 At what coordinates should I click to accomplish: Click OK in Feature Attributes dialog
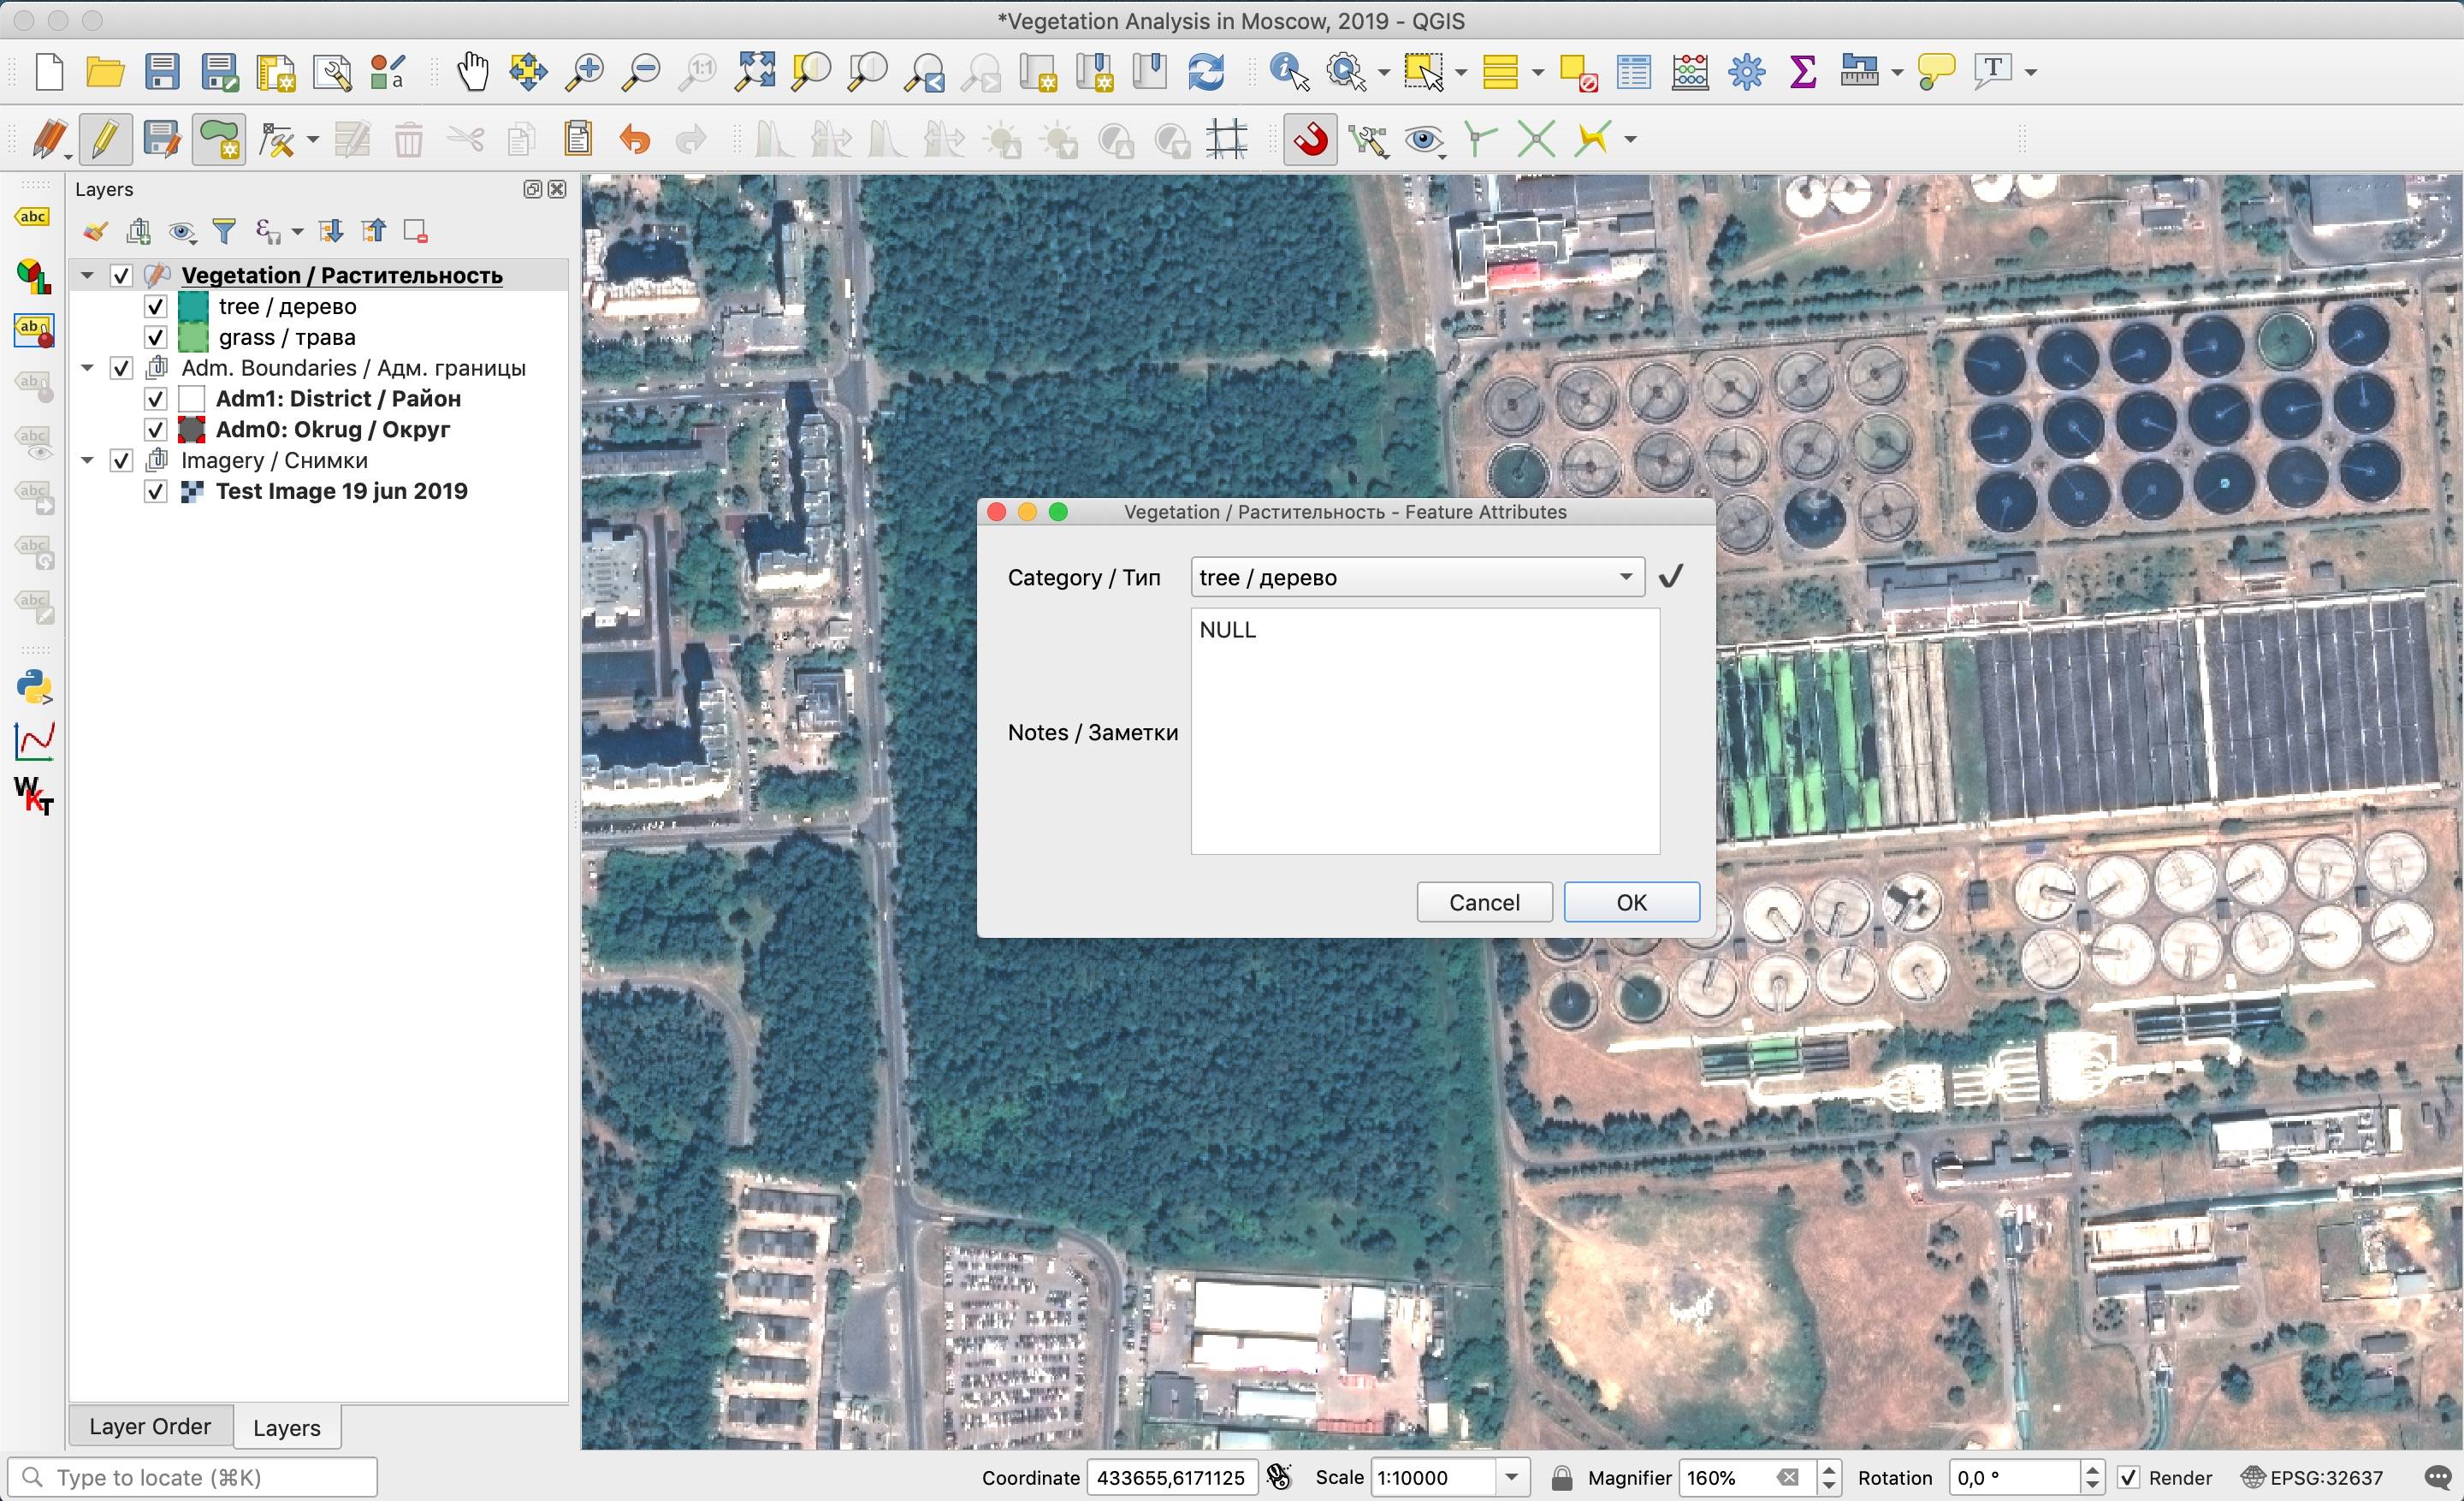point(1631,902)
